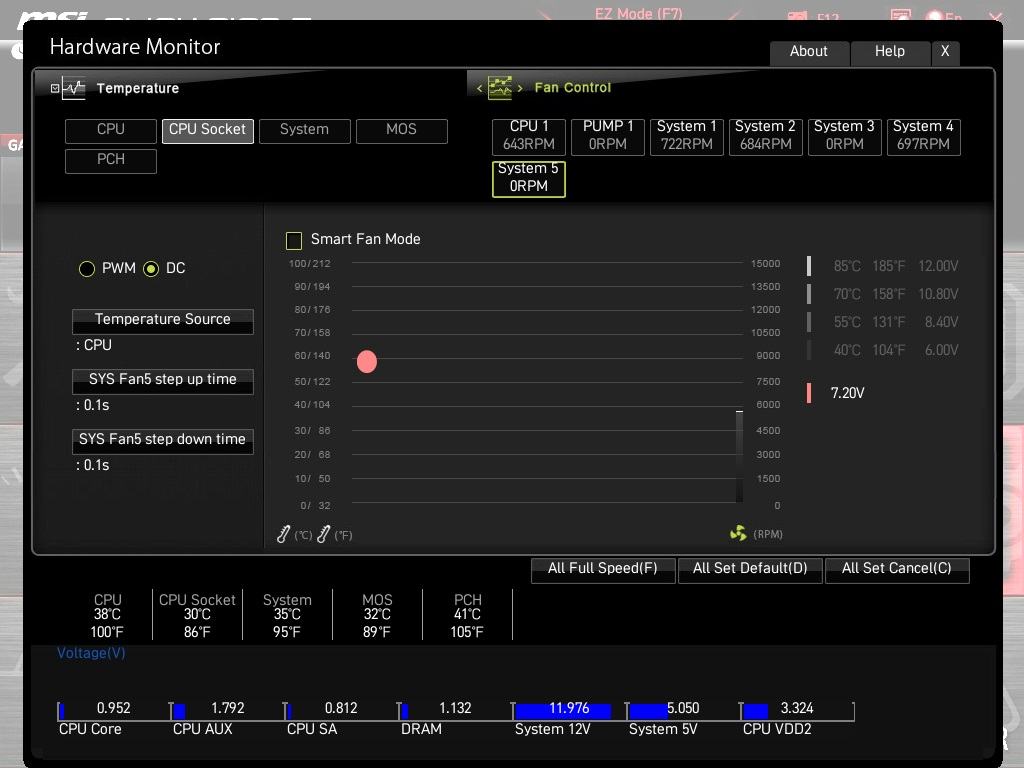Open SYS Fan5 step up time setting
Screen dimensions: 1024x768
[163, 381]
